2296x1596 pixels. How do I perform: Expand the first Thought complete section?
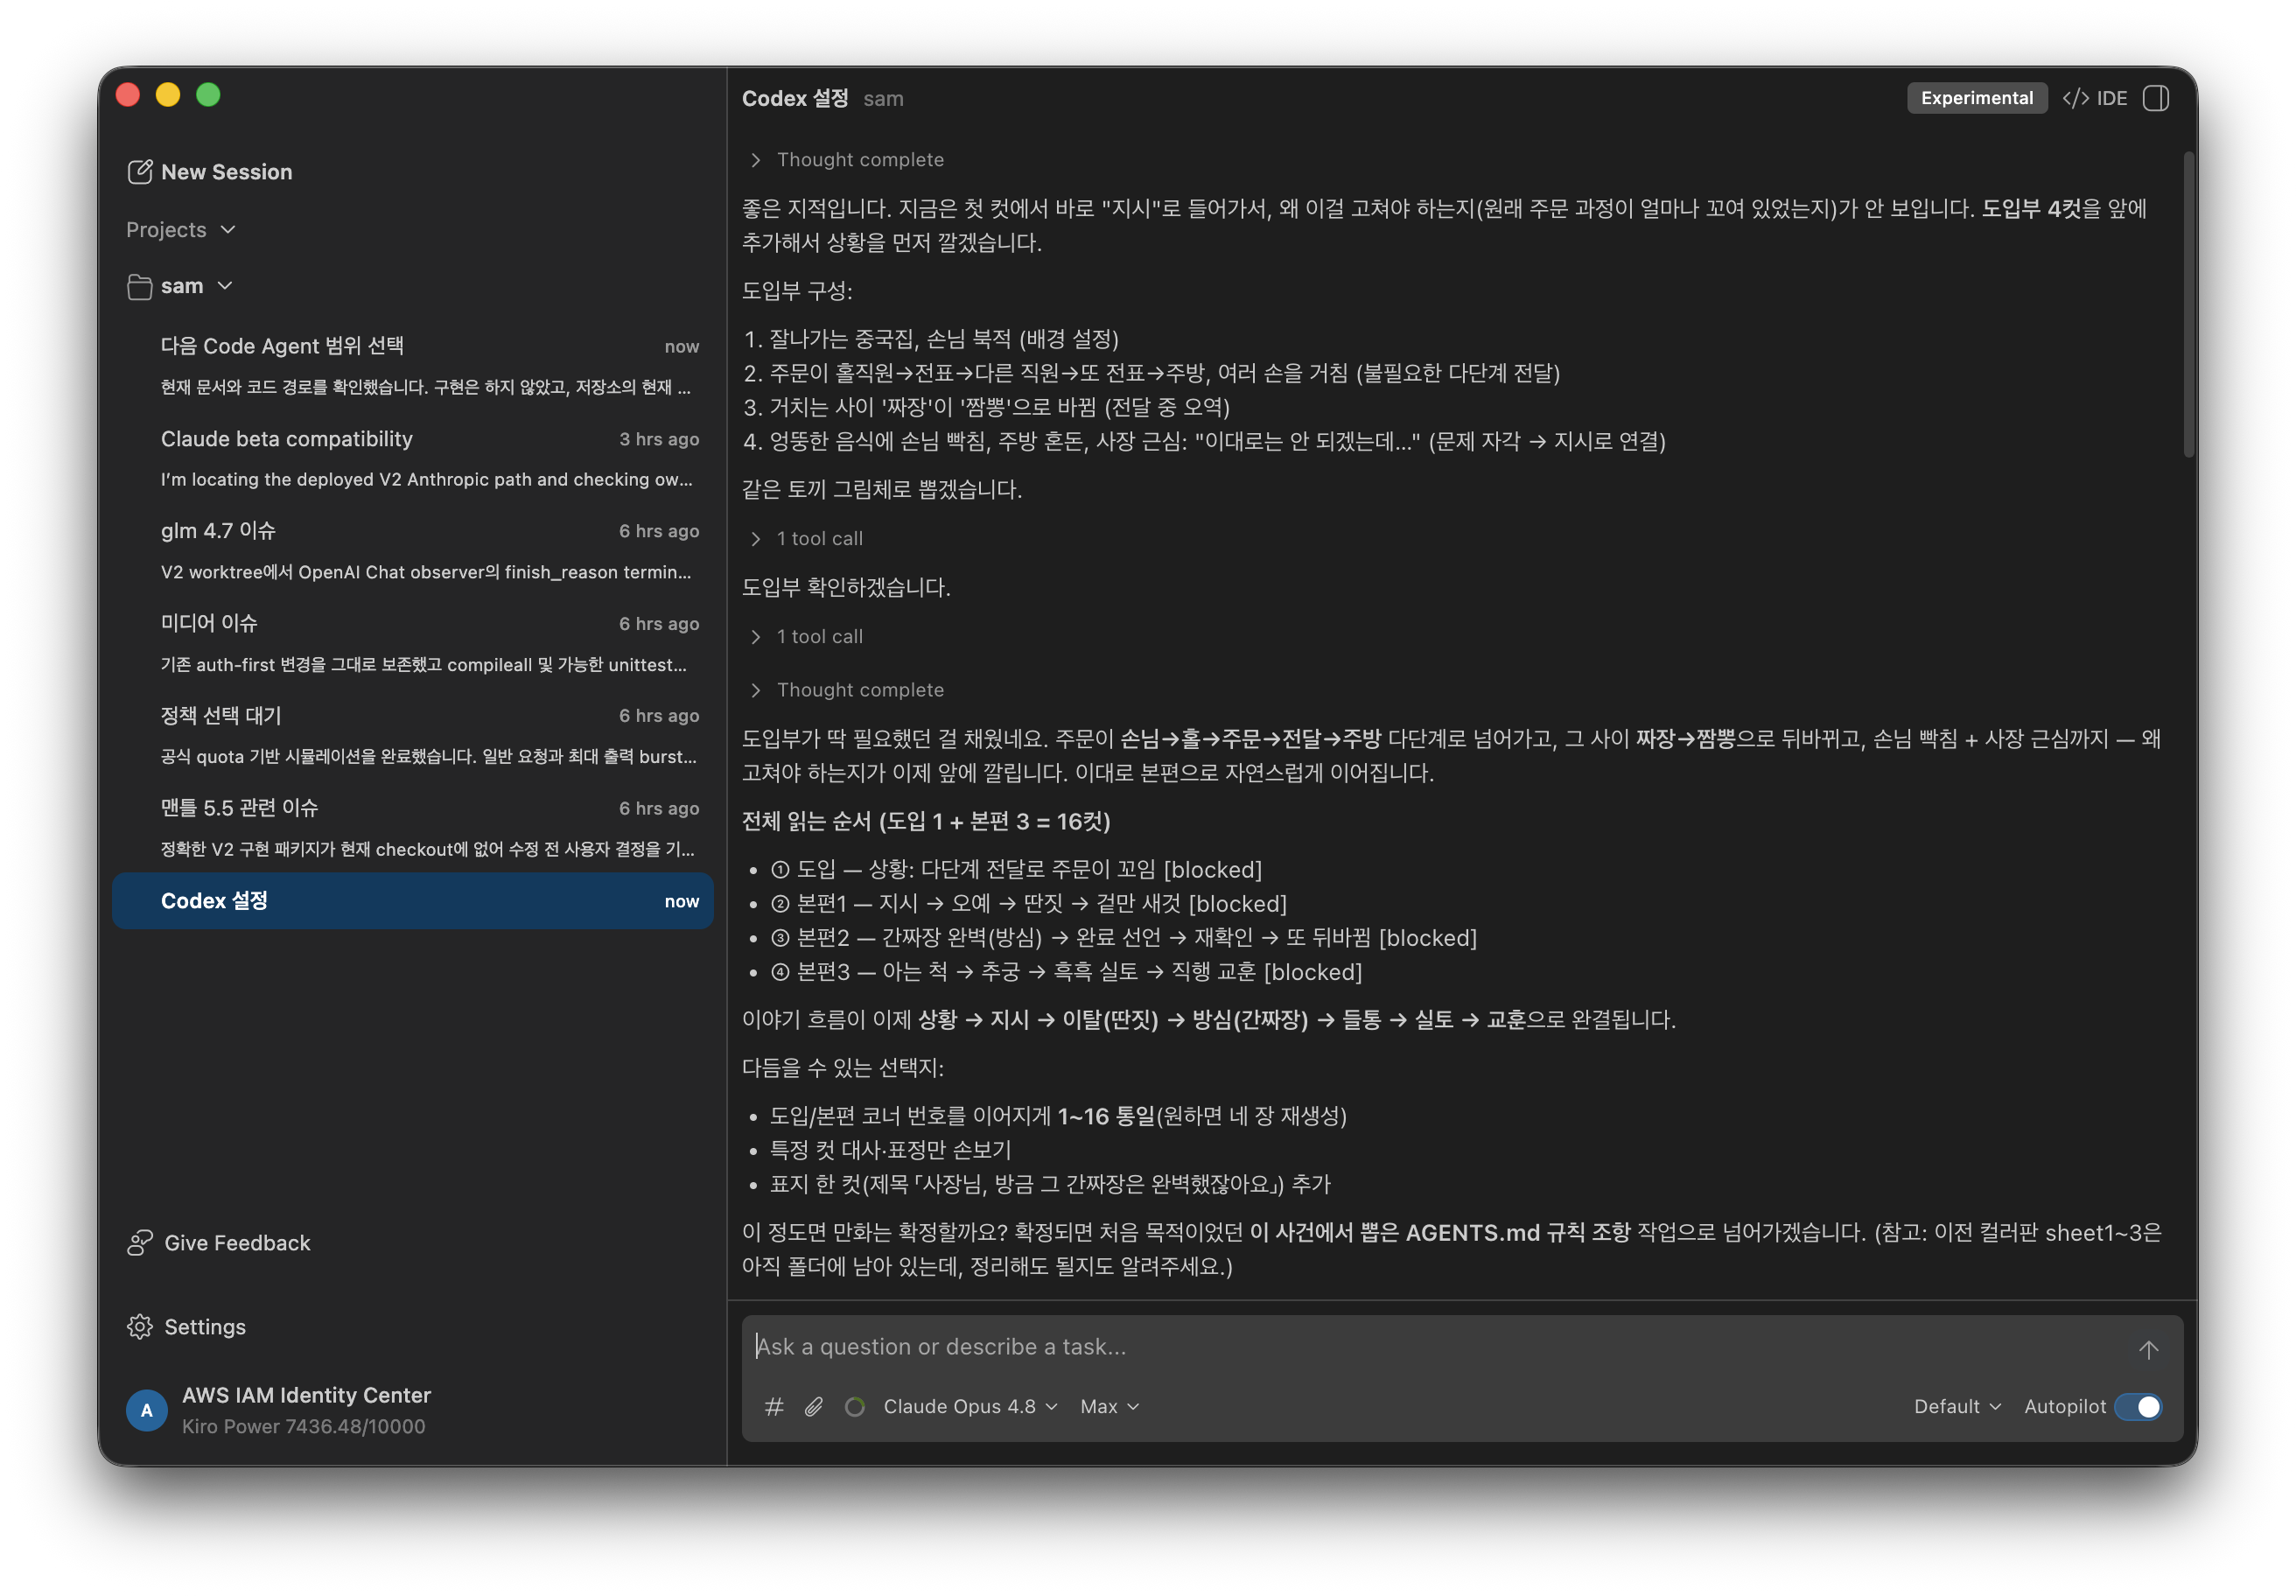(x=846, y=160)
